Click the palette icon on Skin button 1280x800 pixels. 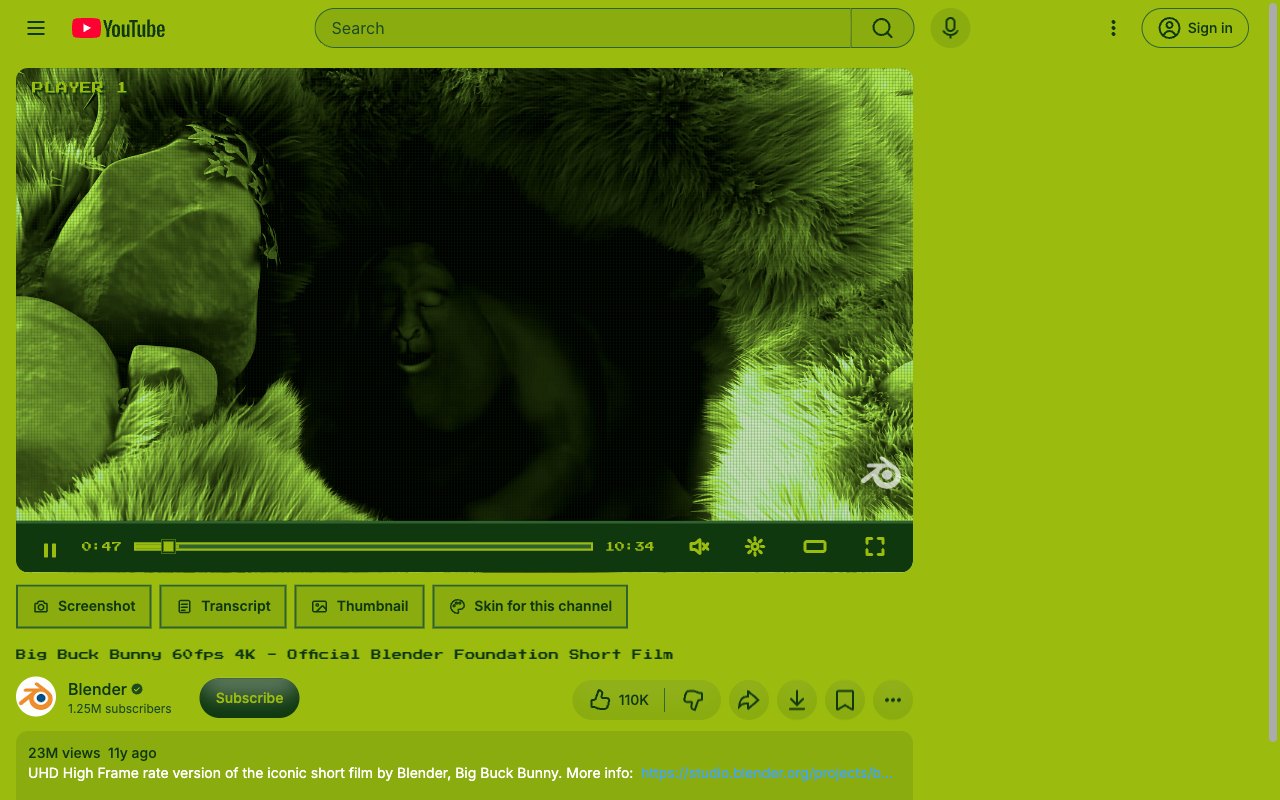click(458, 607)
